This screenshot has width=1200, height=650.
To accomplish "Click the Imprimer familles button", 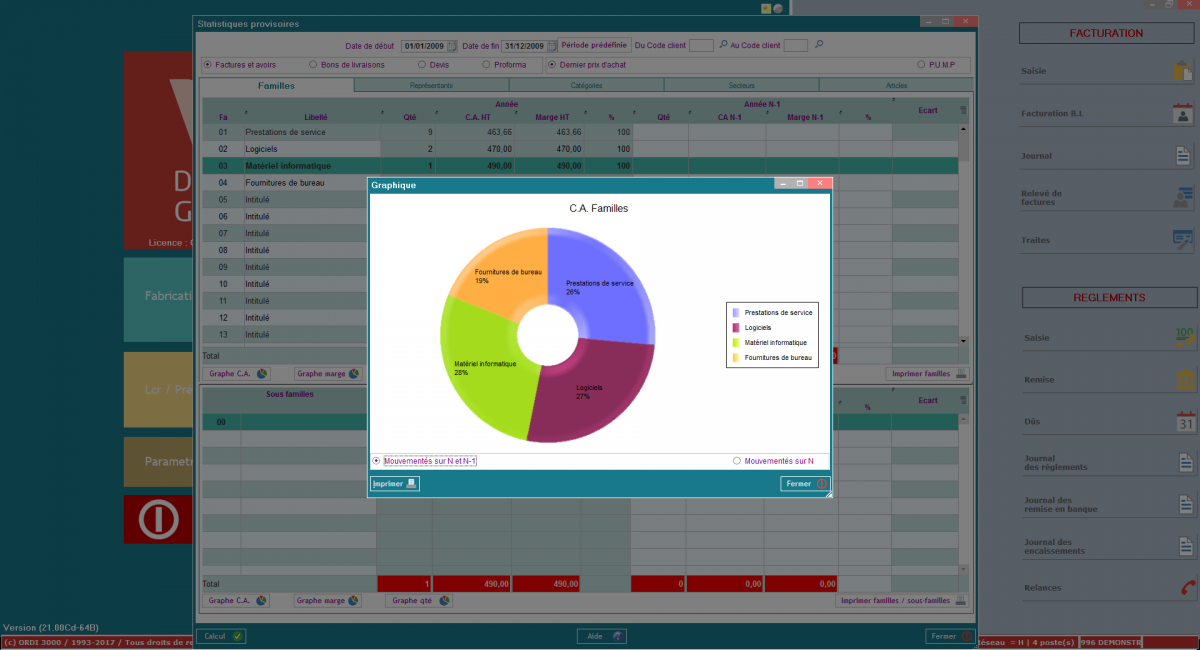I will point(927,374).
